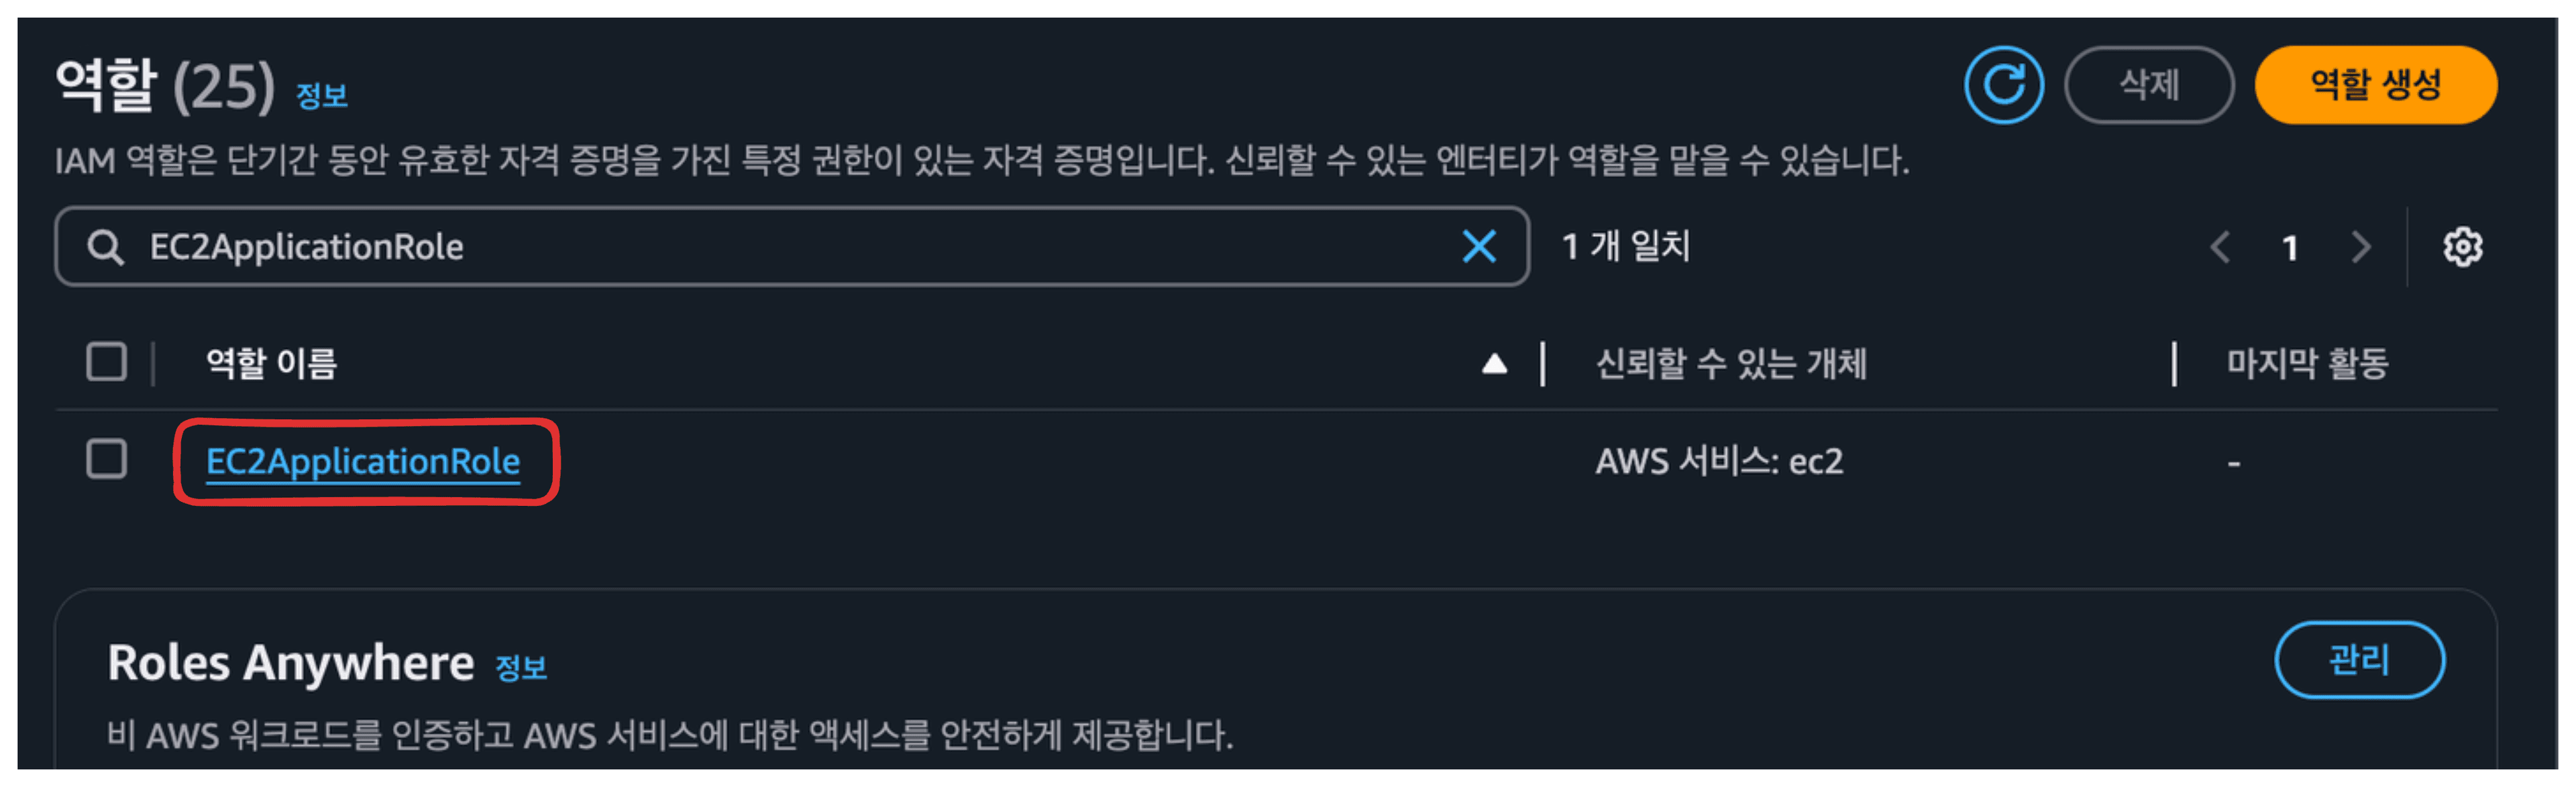The height and width of the screenshot is (787, 2576).
Task: Click the 역할 이름 column header
Action: [270, 363]
